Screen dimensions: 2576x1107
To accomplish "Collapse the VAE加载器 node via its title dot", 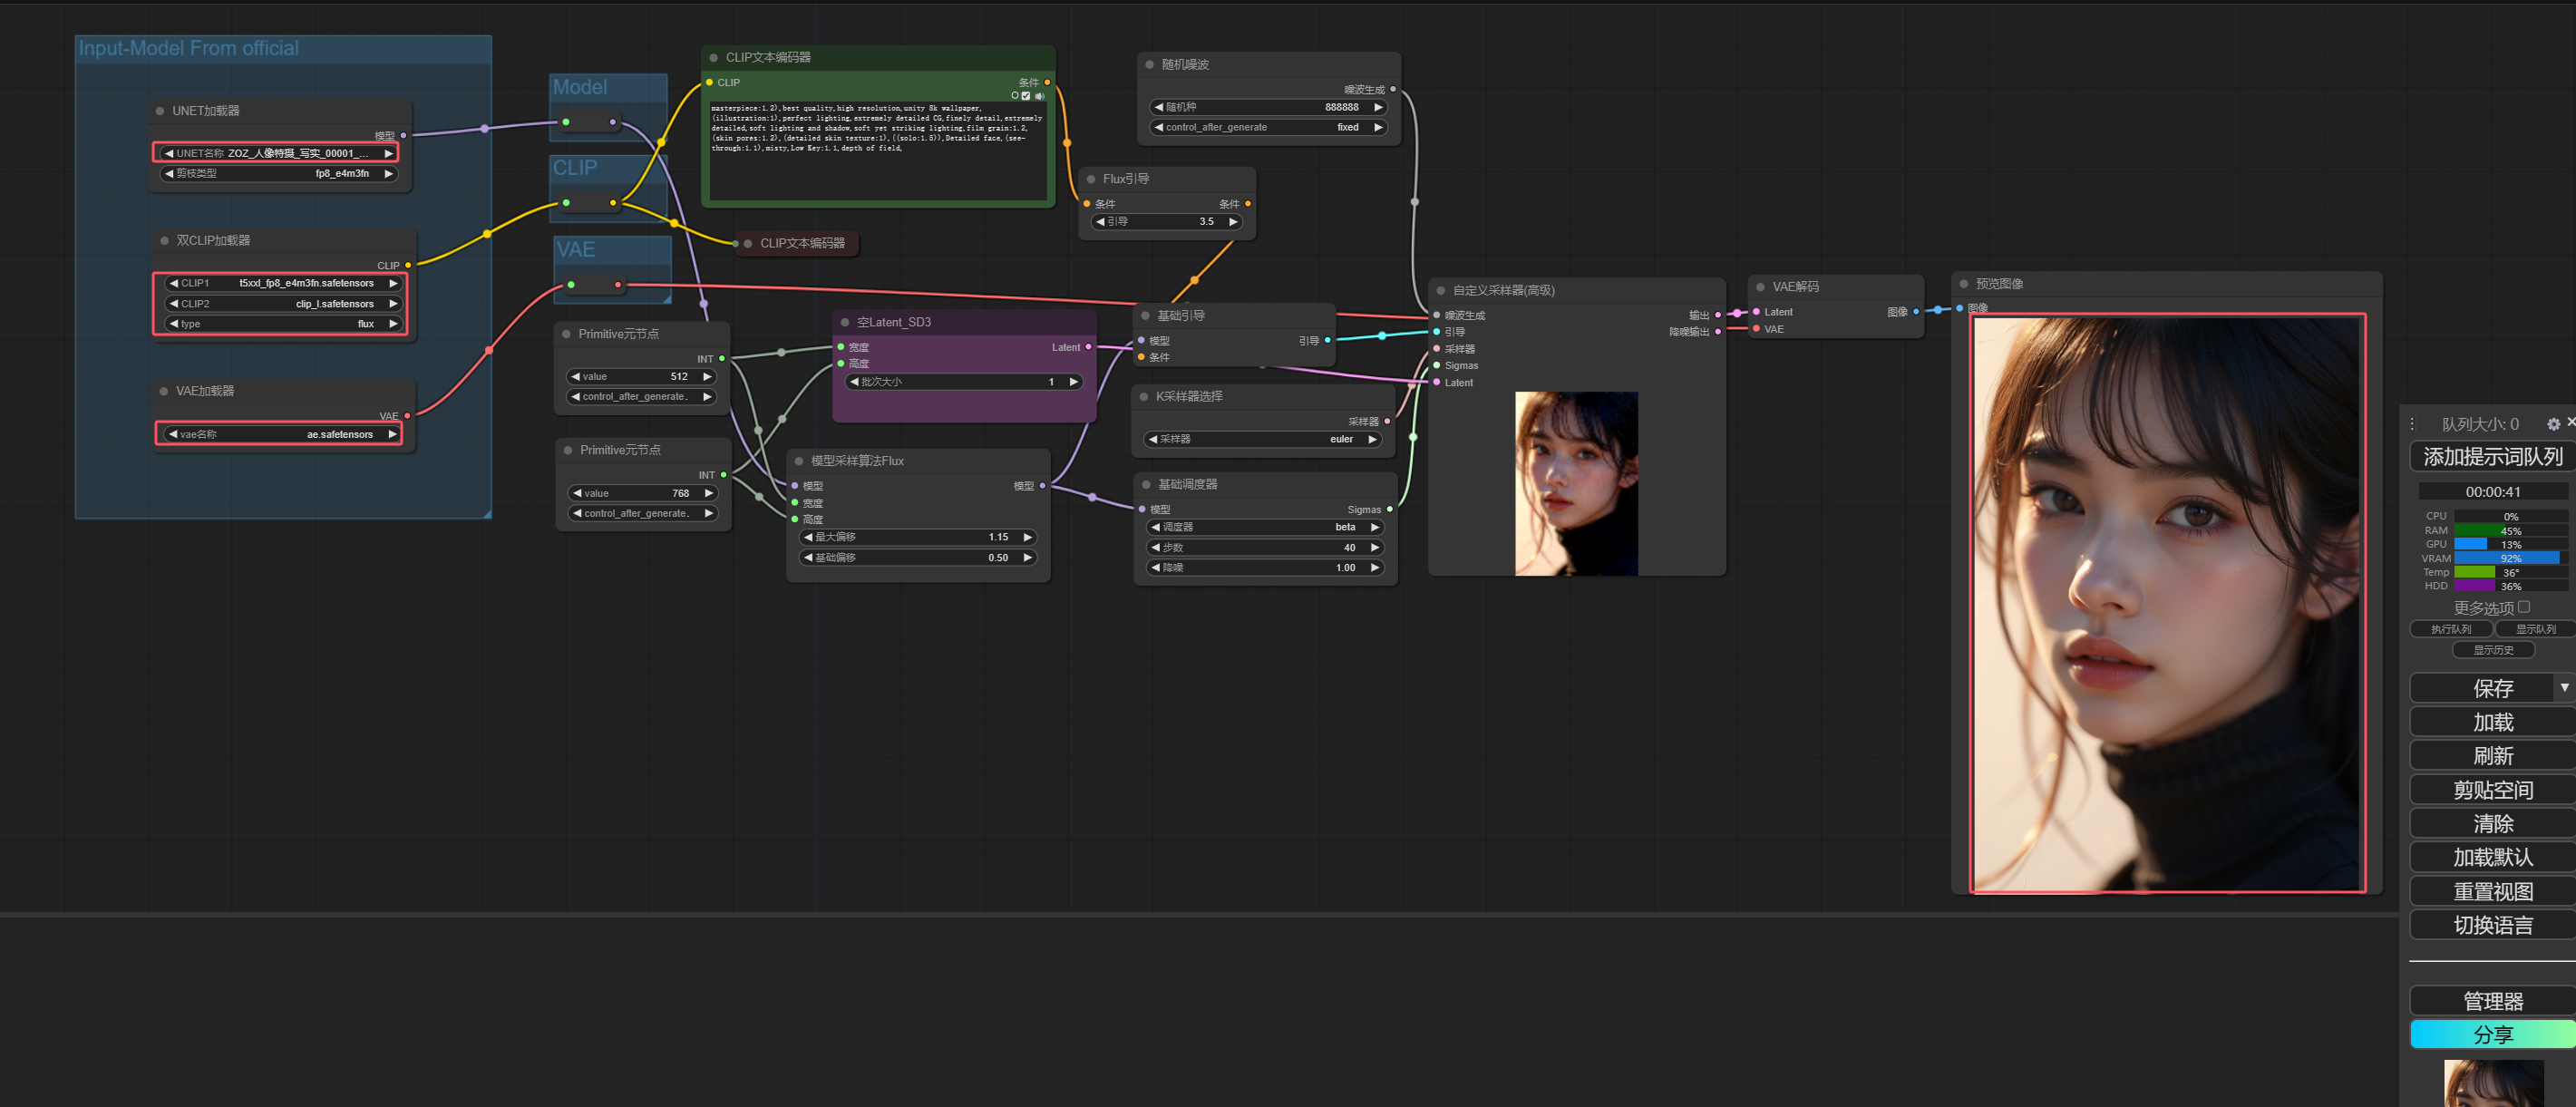I will tap(164, 391).
